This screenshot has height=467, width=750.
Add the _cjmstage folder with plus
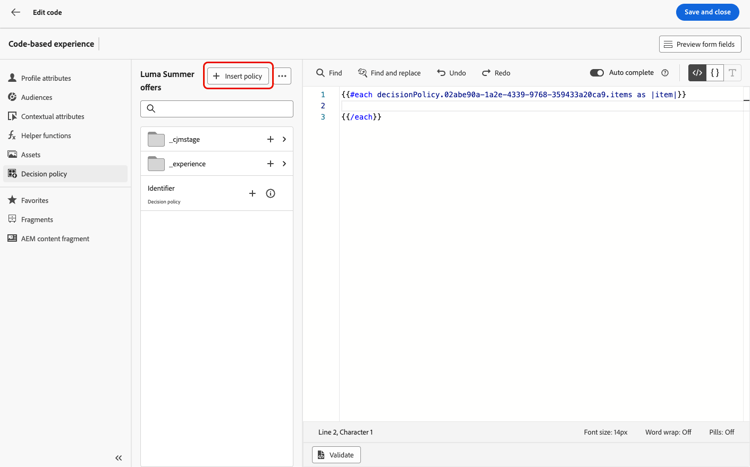270,139
